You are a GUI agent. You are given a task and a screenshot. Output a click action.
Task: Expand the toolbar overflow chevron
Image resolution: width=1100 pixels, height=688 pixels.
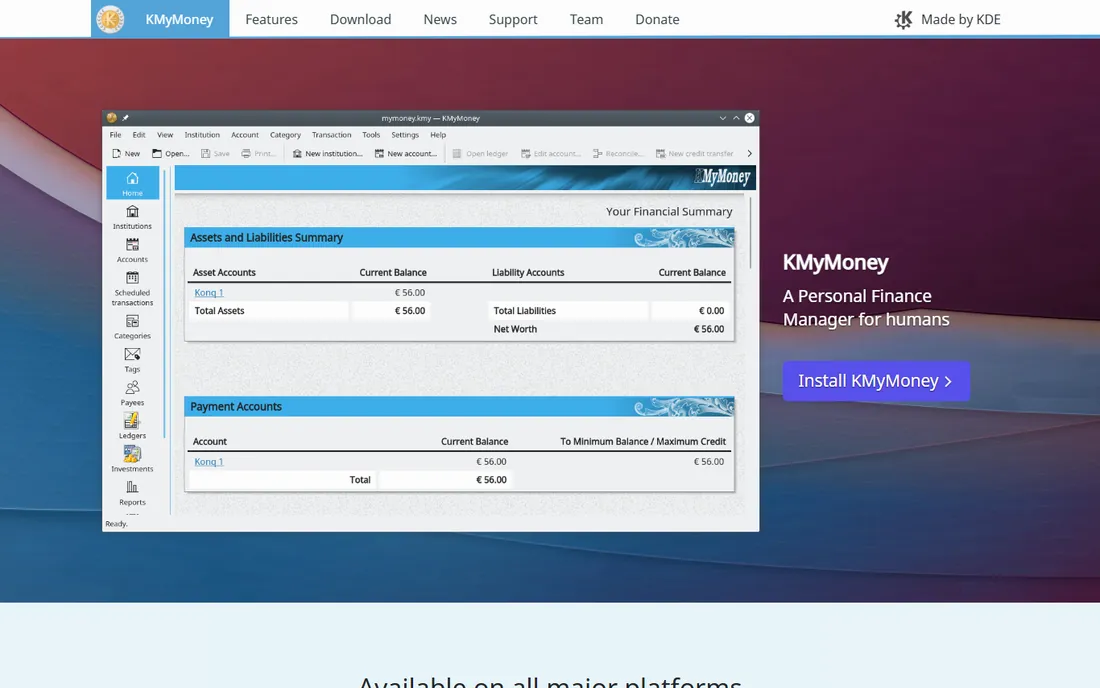[x=749, y=154]
